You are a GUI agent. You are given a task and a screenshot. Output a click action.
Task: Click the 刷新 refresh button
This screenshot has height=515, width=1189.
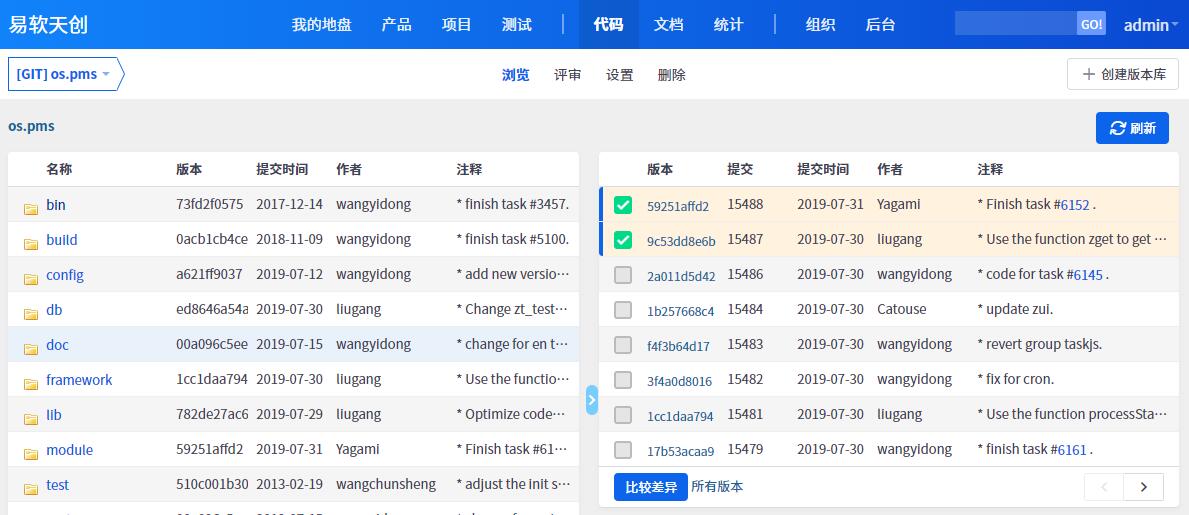[x=1132, y=128]
